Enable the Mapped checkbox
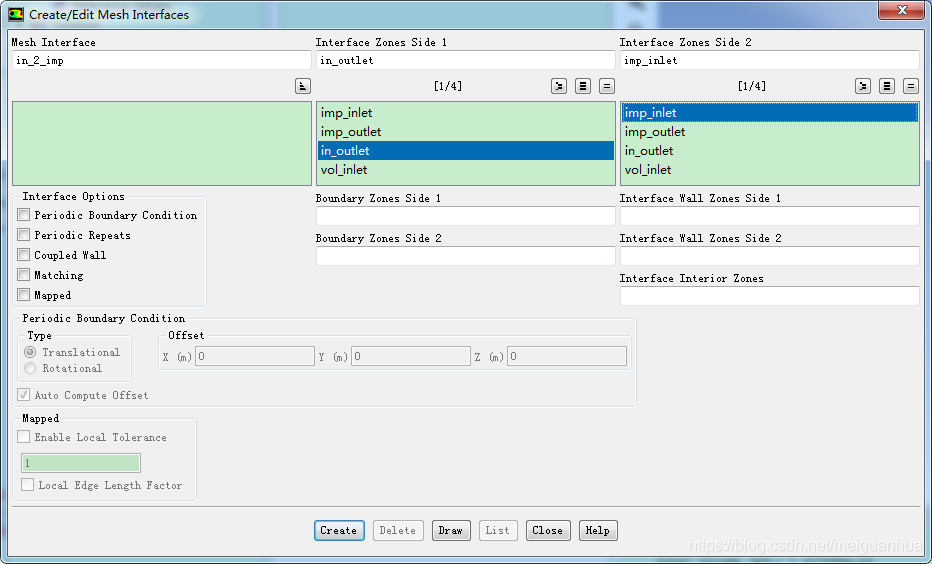Screen dimensions: 932x564 [x=24, y=295]
